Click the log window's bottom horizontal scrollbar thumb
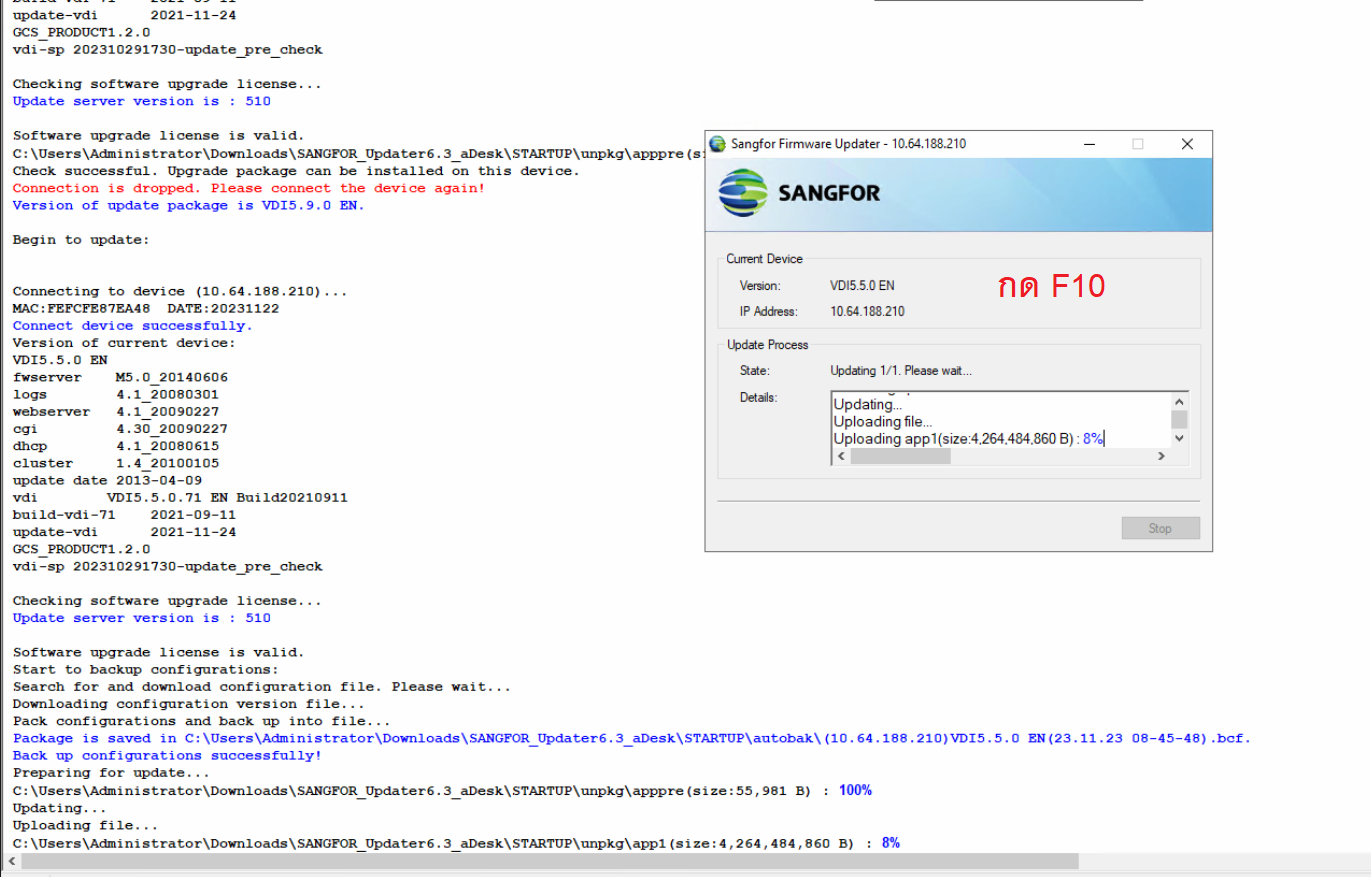The width and height of the screenshot is (1371, 877). tap(550, 861)
